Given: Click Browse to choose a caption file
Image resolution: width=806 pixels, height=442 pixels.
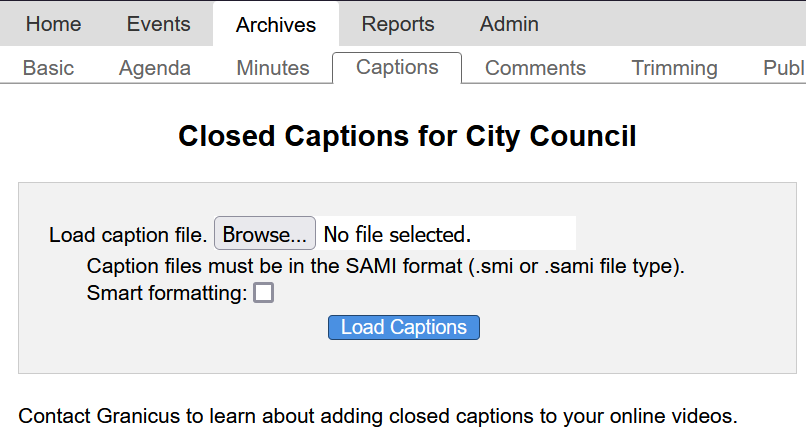Looking at the screenshot, I should pos(265,234).
